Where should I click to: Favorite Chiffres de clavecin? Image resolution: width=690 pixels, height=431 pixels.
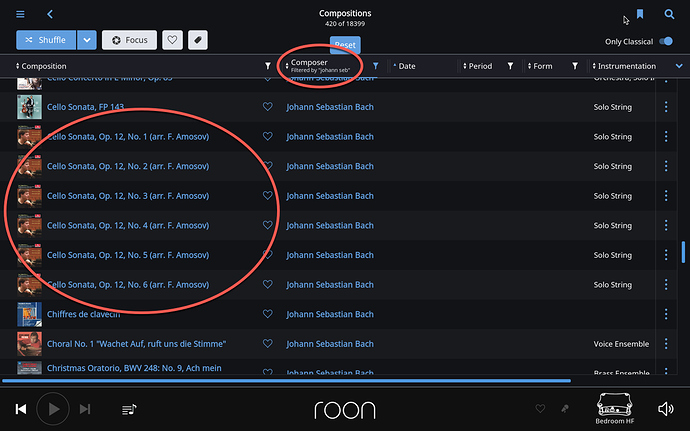pyautogui.click(x=268, y=314)
